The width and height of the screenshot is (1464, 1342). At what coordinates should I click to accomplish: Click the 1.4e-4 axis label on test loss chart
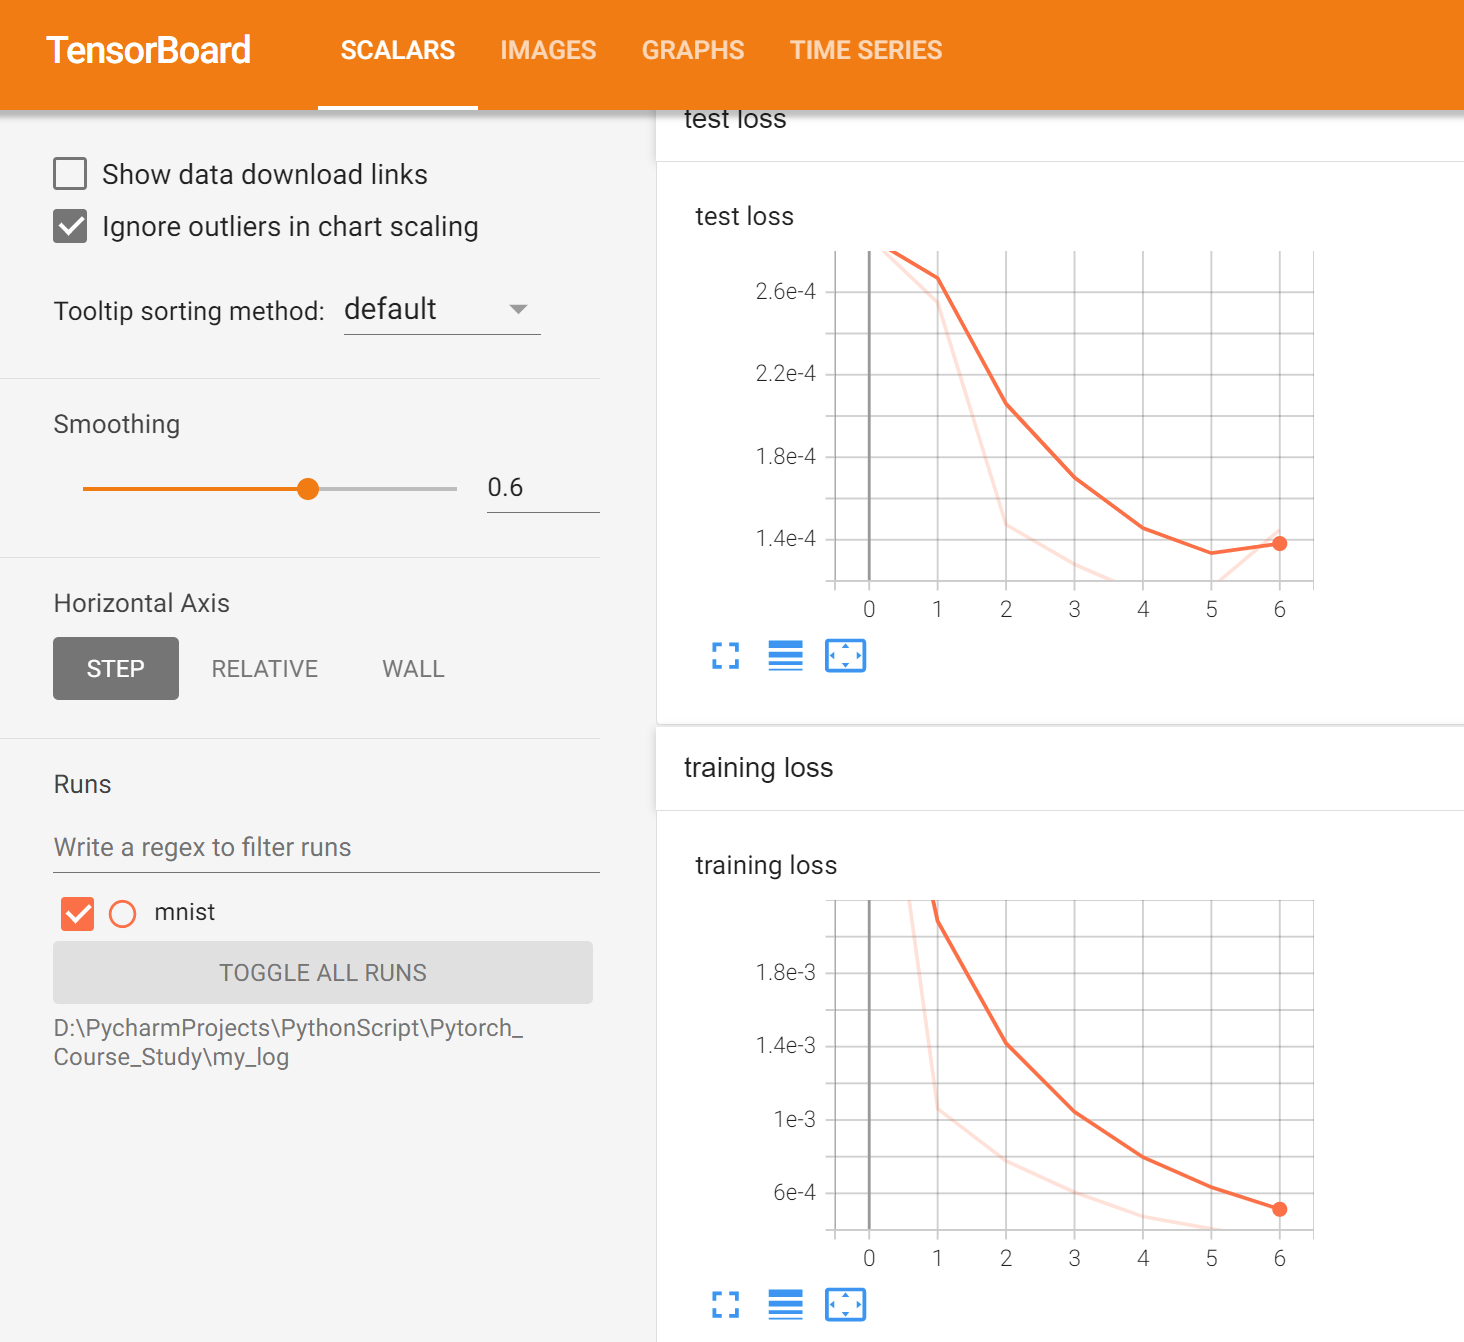(786, 538)
